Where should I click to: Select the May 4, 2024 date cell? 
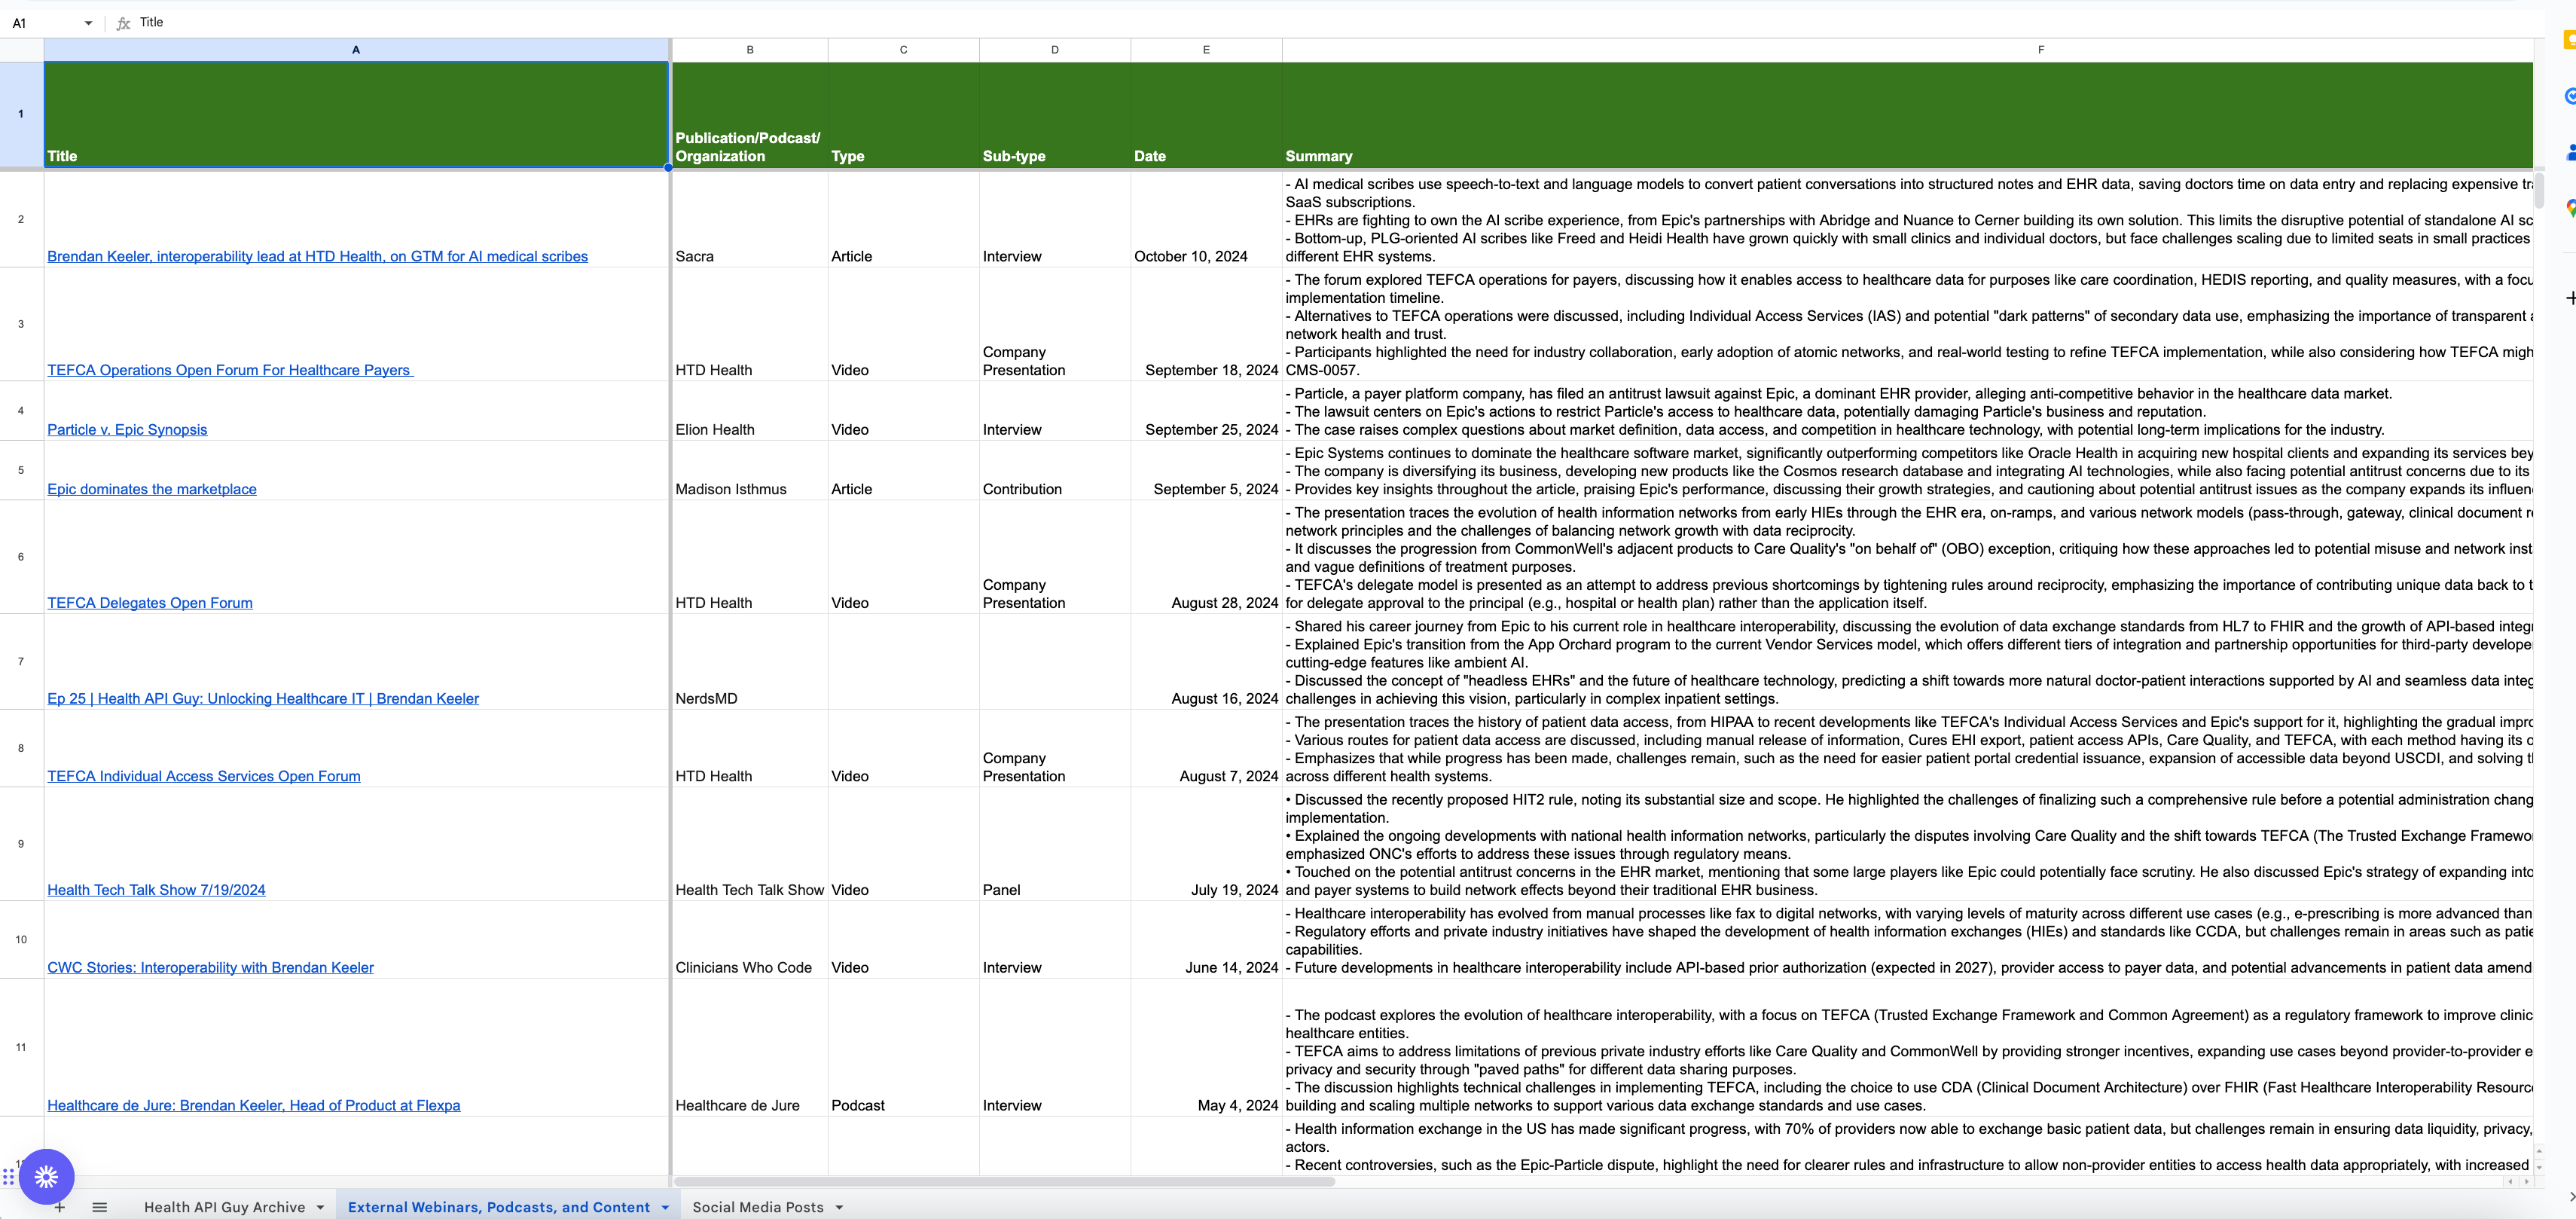tap(1206, 1048)
